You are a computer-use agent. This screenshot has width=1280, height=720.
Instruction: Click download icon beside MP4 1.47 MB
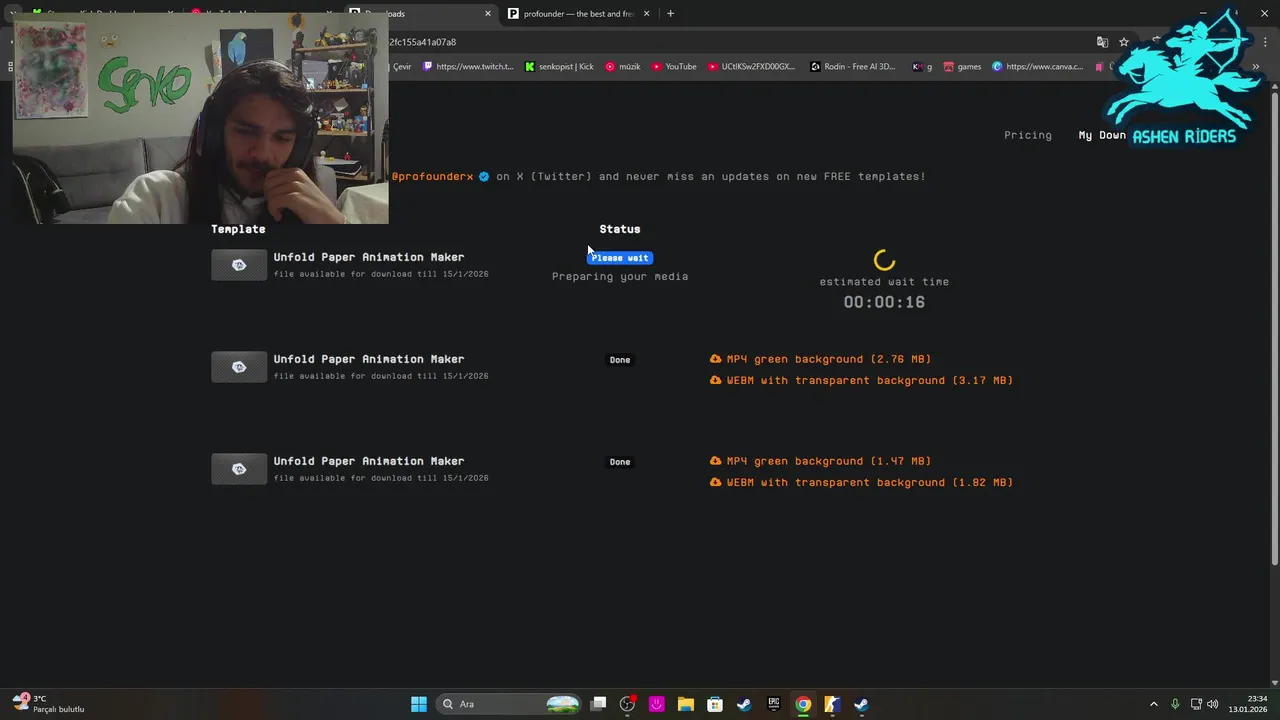click(x=715, y=461)
